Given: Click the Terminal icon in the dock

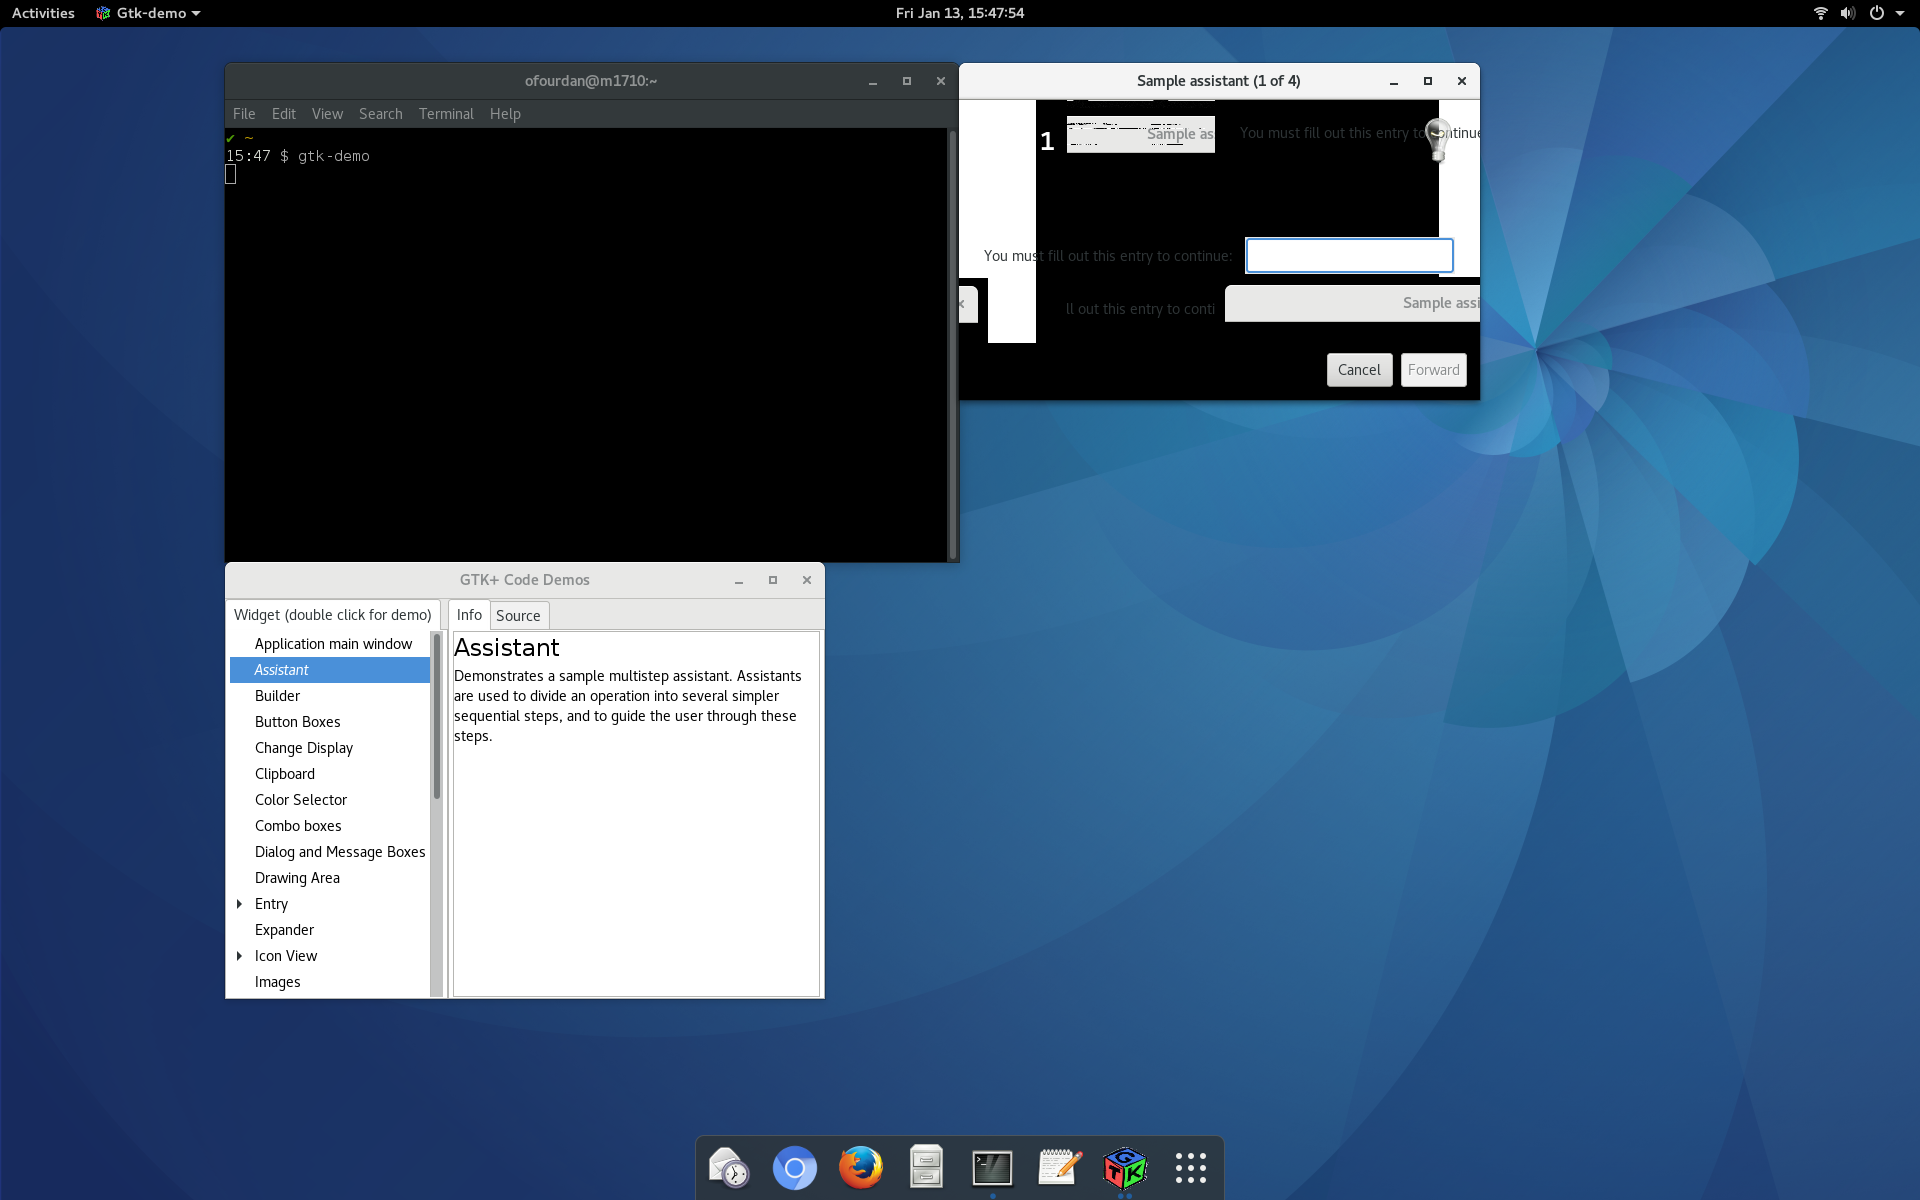Looking at the screenshot, I should 992,1167.
